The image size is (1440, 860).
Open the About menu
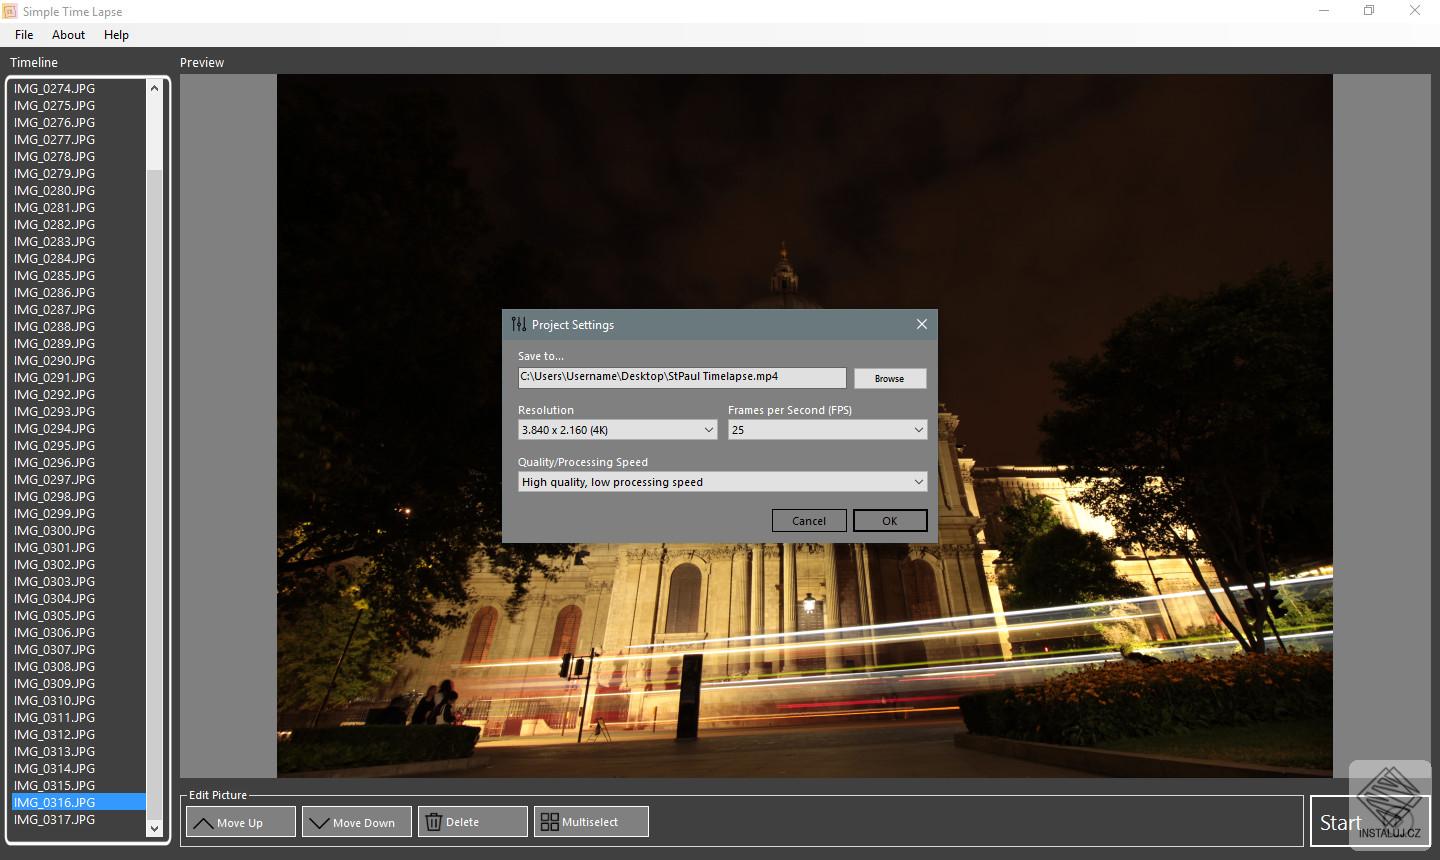click(68, 34)
